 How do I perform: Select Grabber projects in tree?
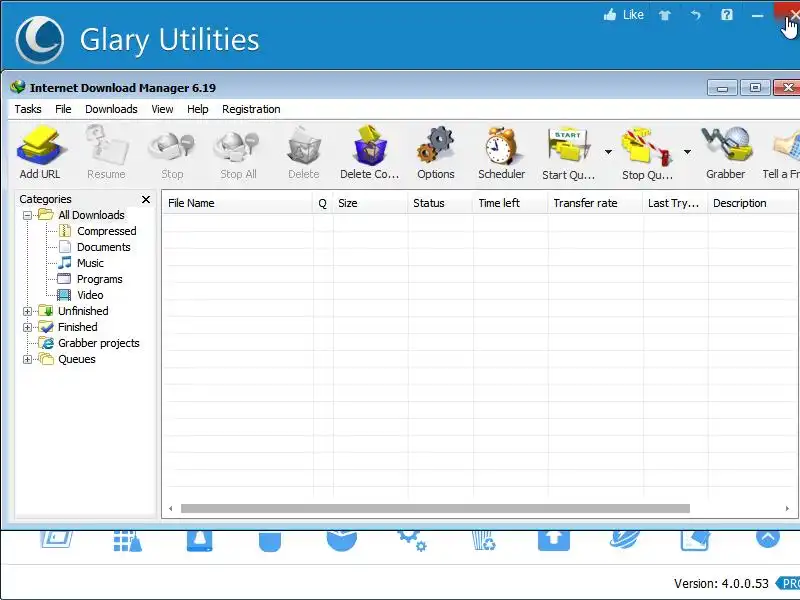(98, 343)
